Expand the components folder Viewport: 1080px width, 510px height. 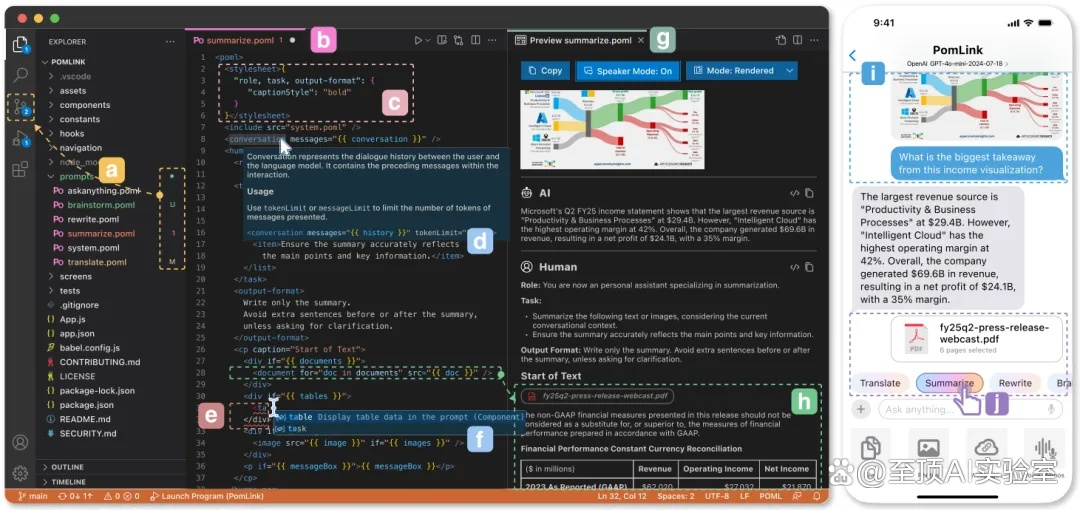click(x=84, y=105)
